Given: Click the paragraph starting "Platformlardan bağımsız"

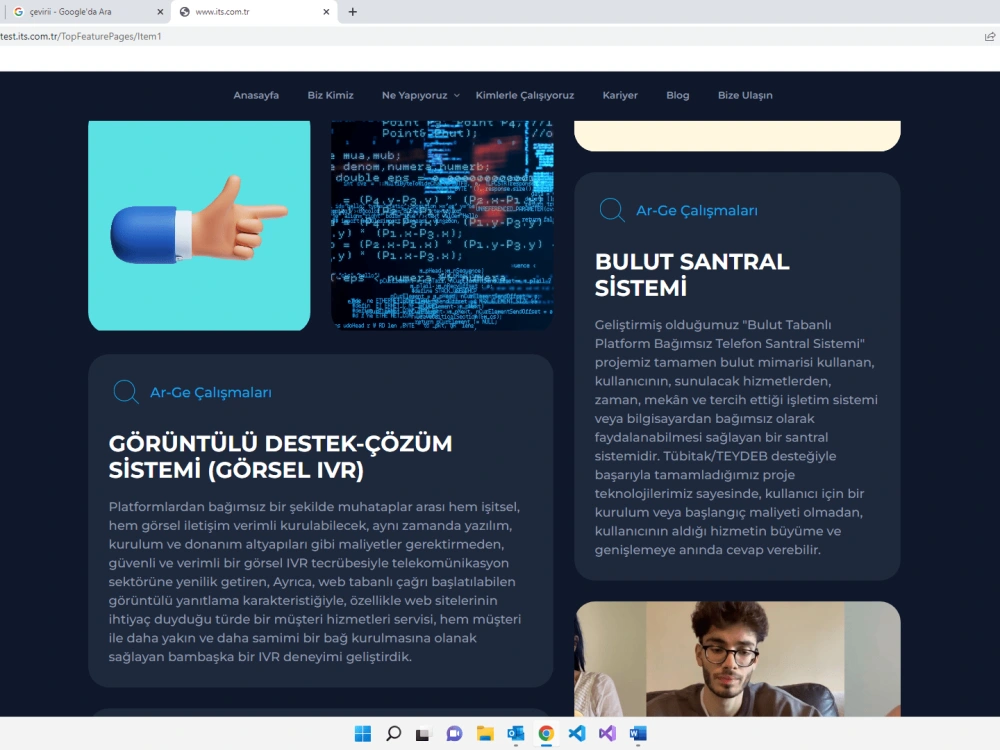Looking at the screenshot, I should pos(315,582).
